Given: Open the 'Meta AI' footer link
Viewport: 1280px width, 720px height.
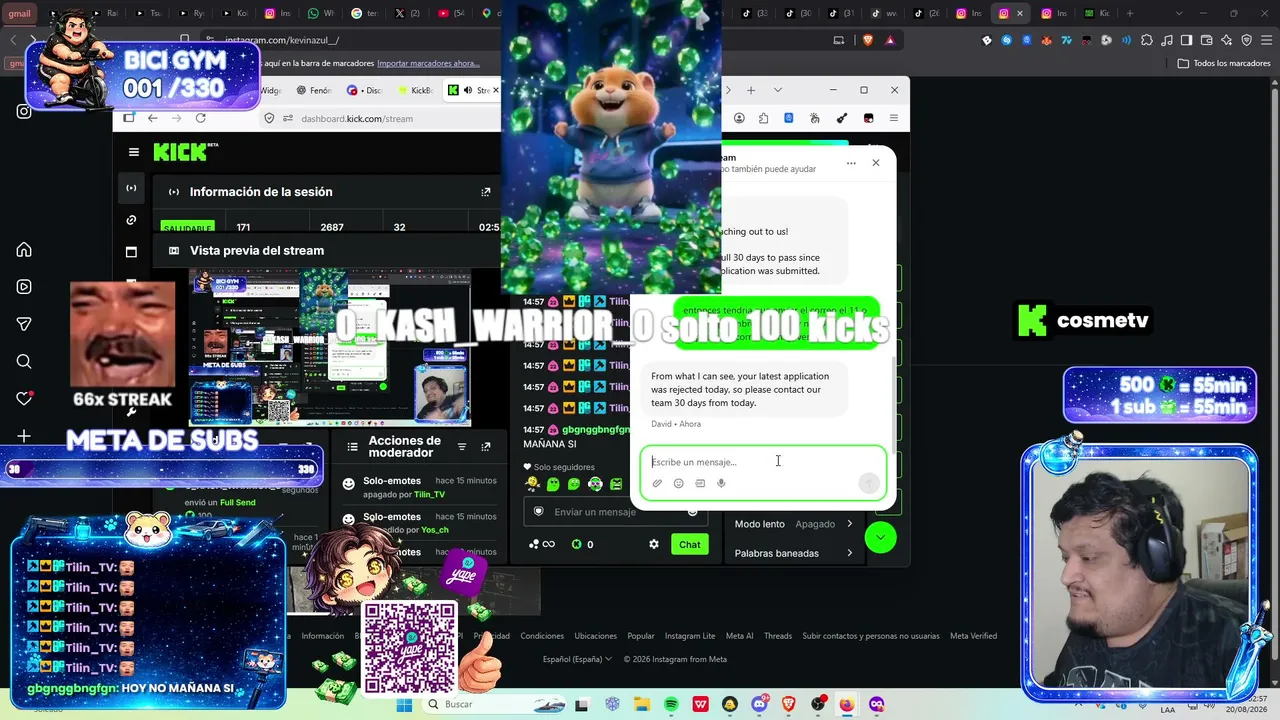Looking at the screenshot, I should click(x=740, y=636).
